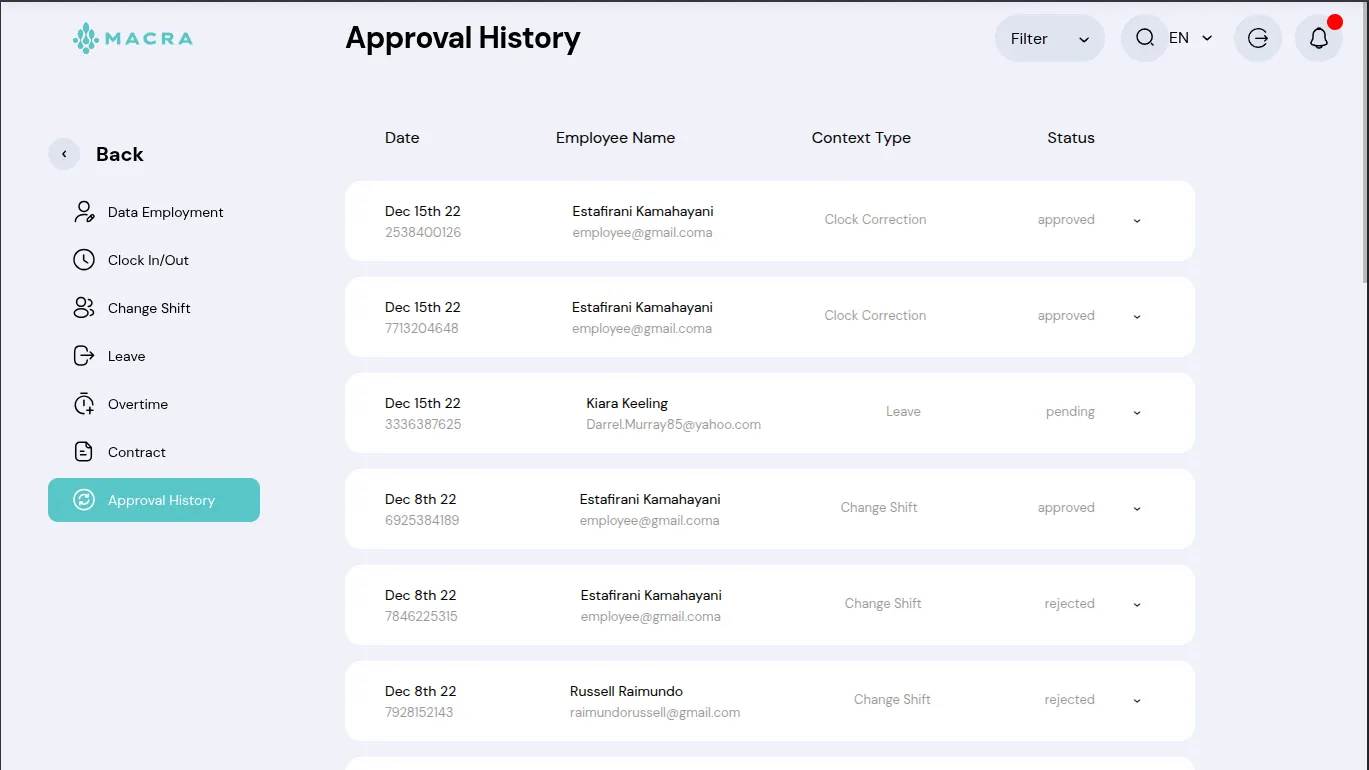Click the Back arrow button
Viewport: 1369px width, 770px height.
point(64,154)
